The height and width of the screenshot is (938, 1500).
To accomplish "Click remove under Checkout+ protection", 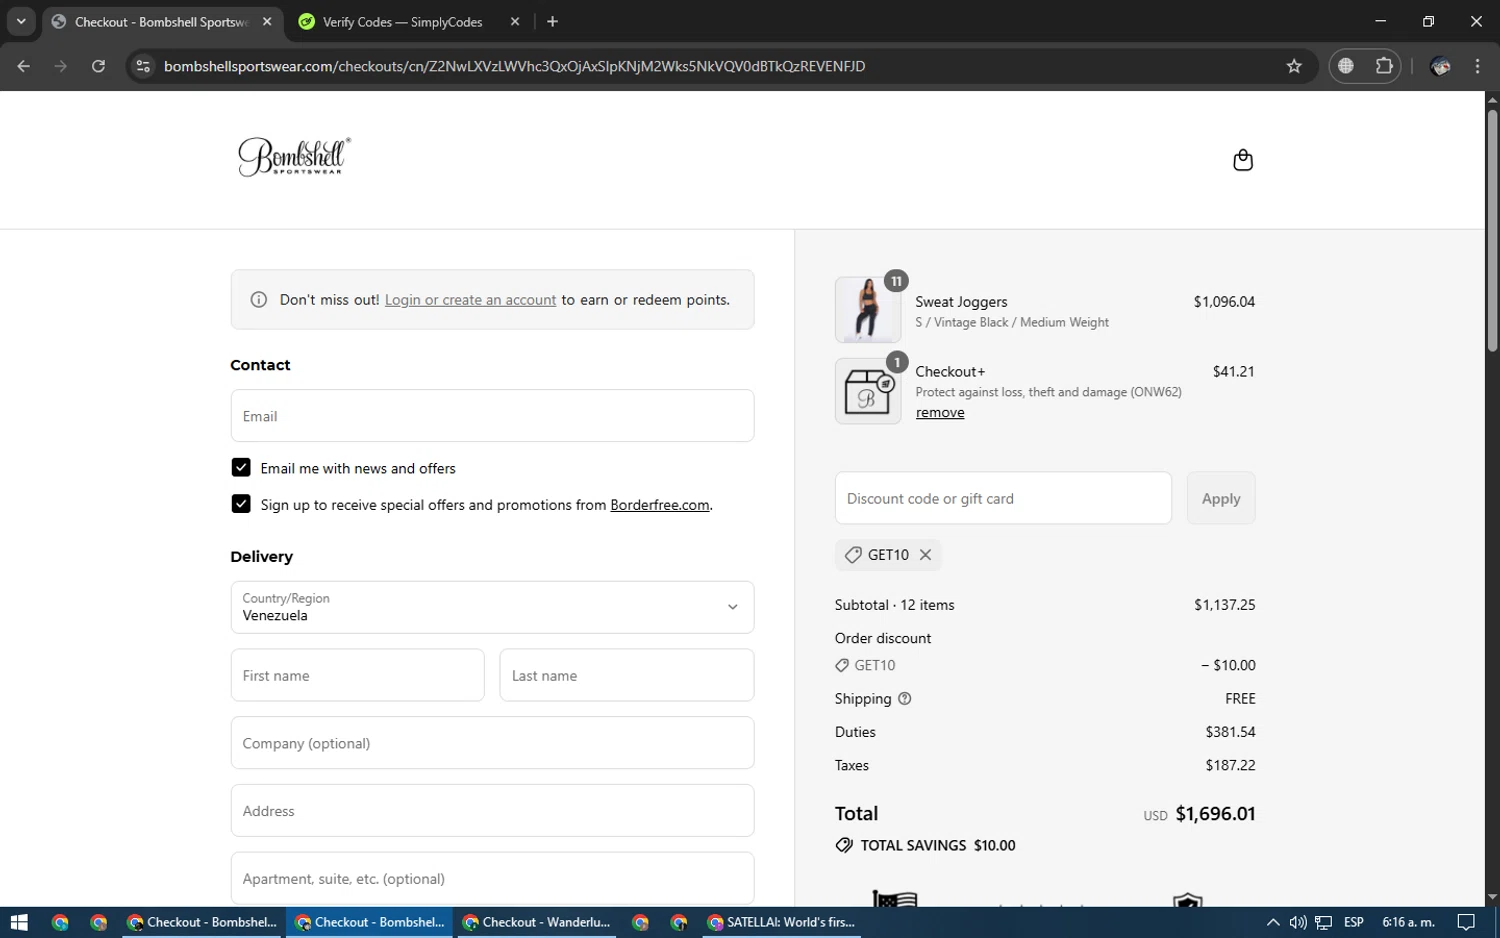I will pyautogui.click(x=940, y=412).
